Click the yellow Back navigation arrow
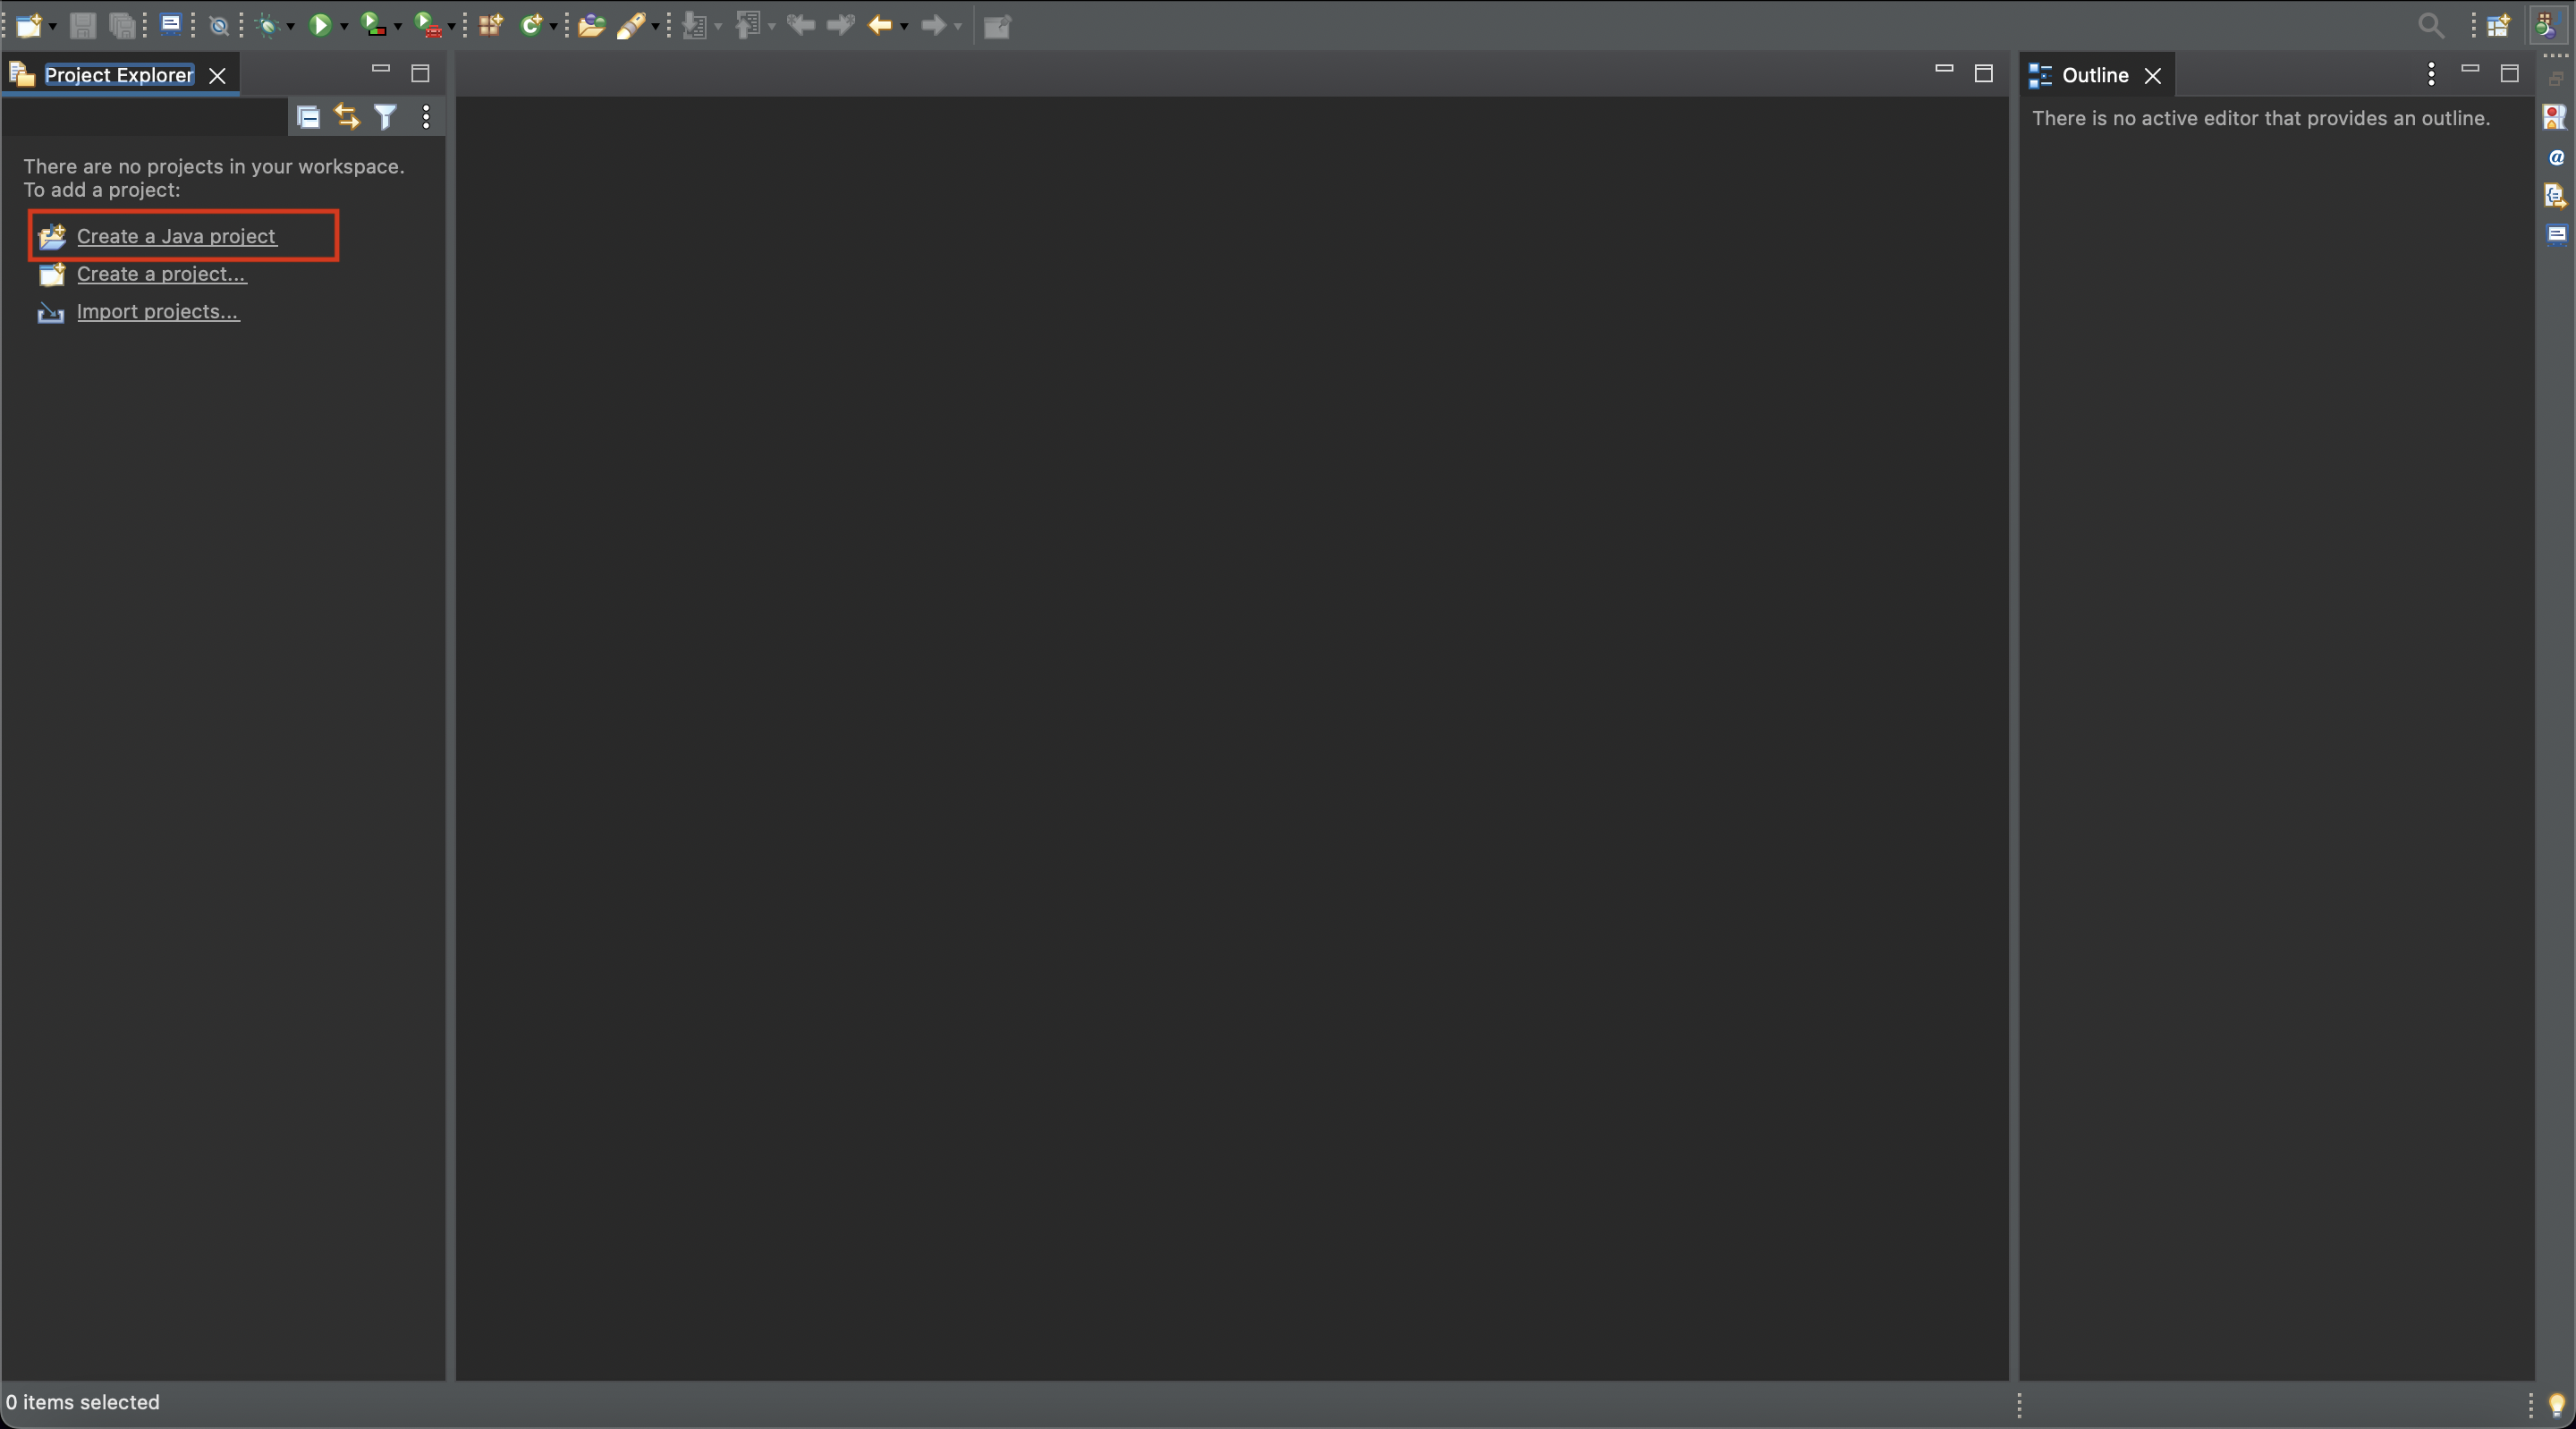2576x1429 pixels. point(880,25)
